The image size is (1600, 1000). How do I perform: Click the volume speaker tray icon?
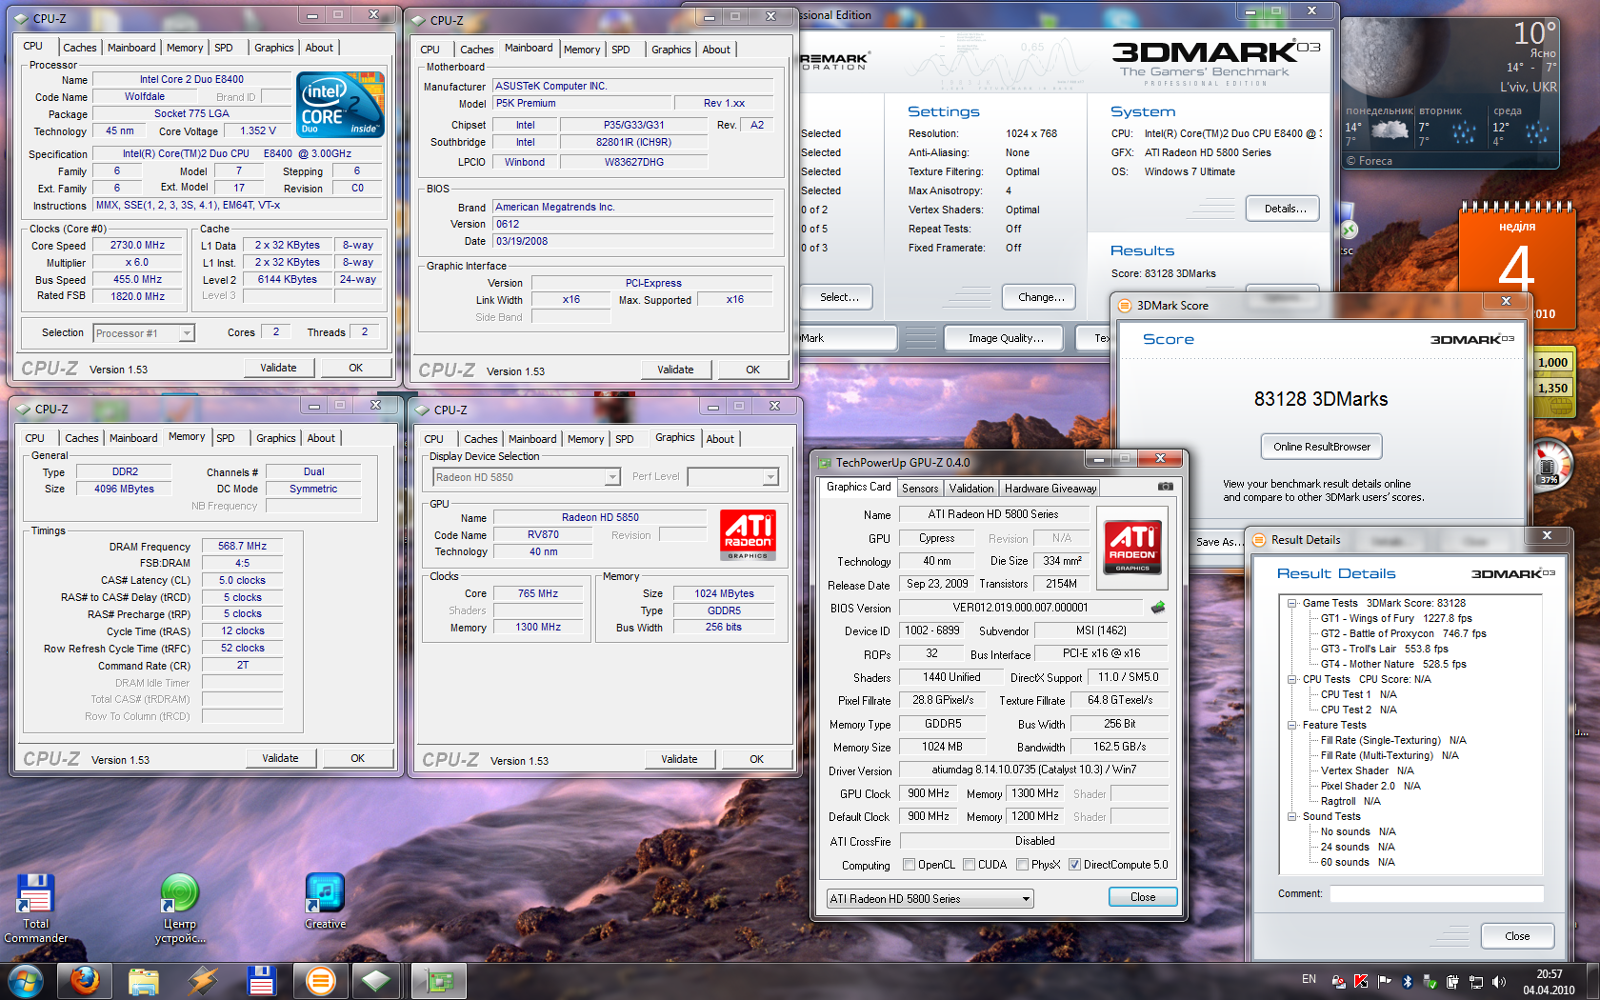1498,981
